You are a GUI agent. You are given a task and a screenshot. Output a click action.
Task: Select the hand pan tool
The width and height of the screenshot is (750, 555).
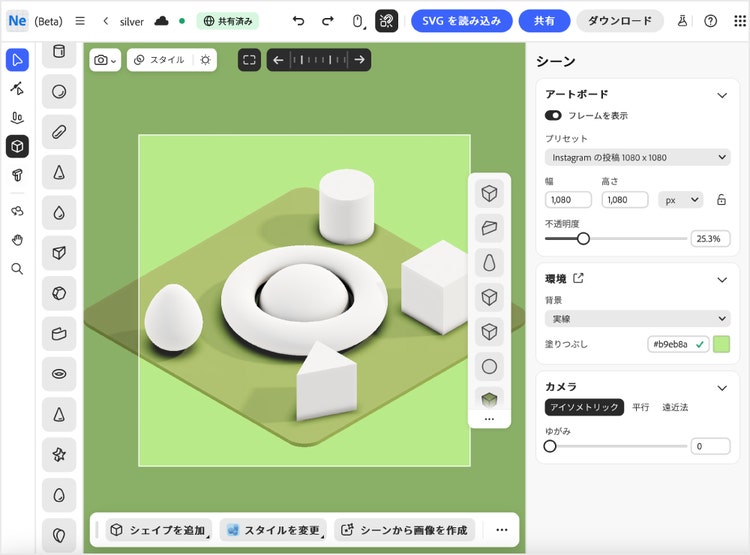pyautogui.click(x=17, y=240)
